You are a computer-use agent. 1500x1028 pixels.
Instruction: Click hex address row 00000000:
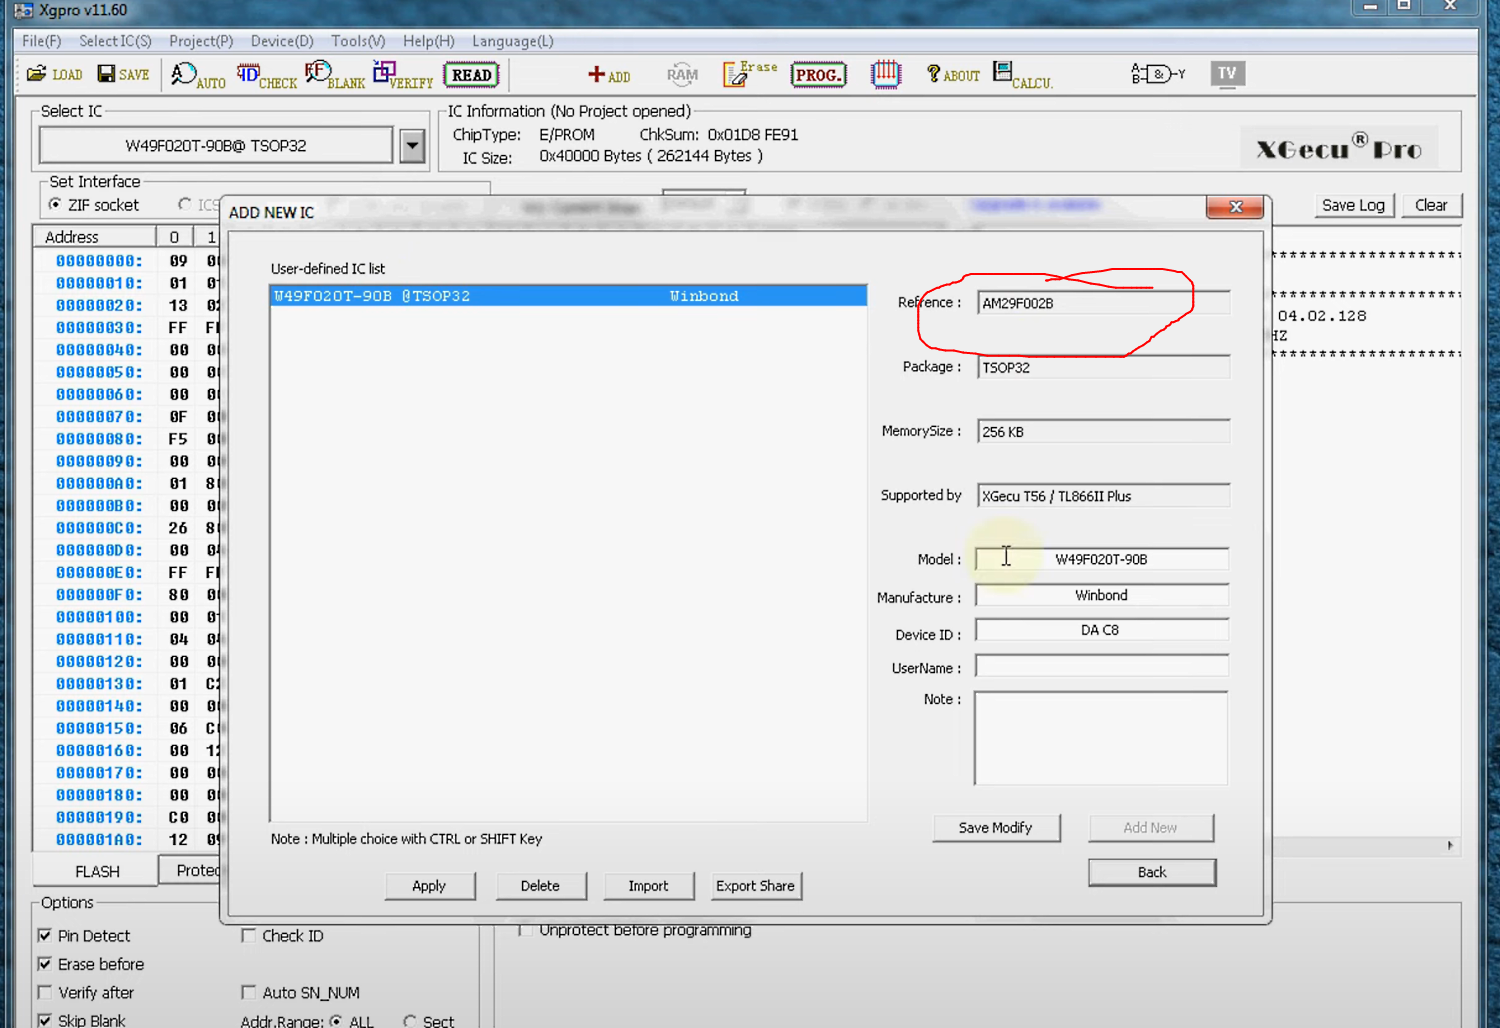tap(99, 261)
